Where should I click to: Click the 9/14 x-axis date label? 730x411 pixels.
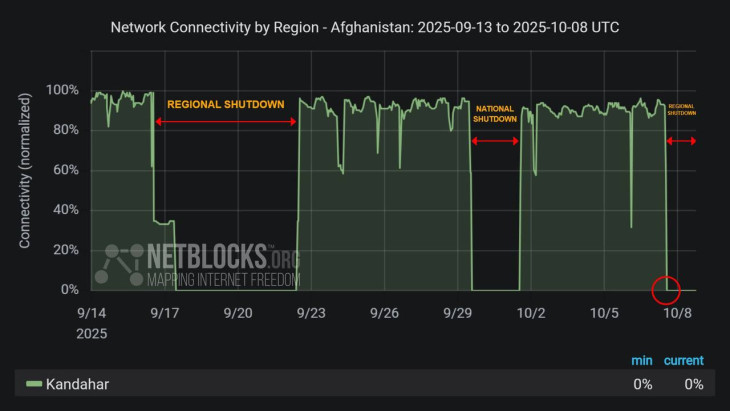click(91, 313)
